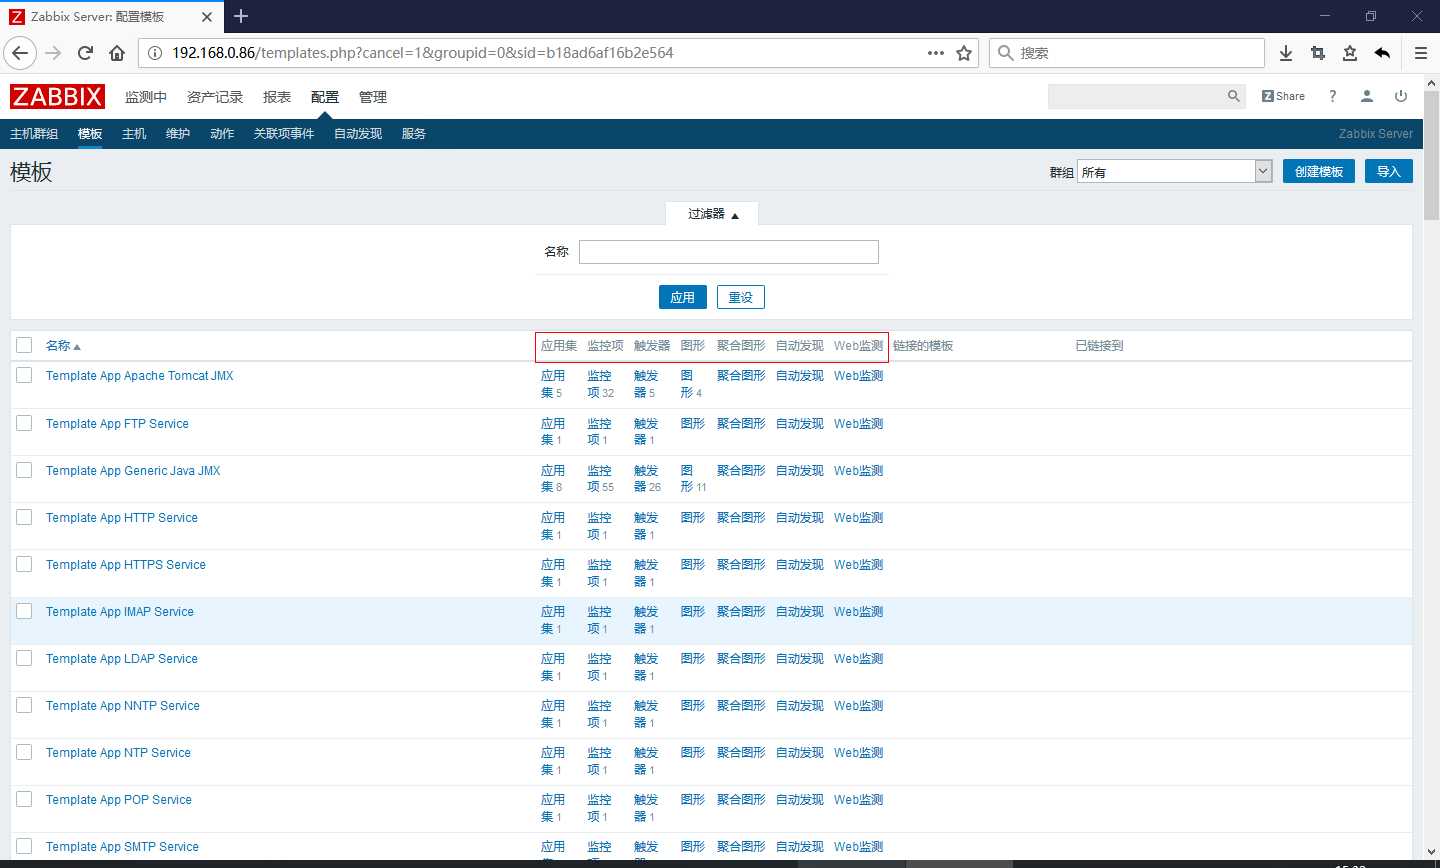Check Template App IMAP Service box
This screenshot has width=1440, height=868.
(24, 611)
